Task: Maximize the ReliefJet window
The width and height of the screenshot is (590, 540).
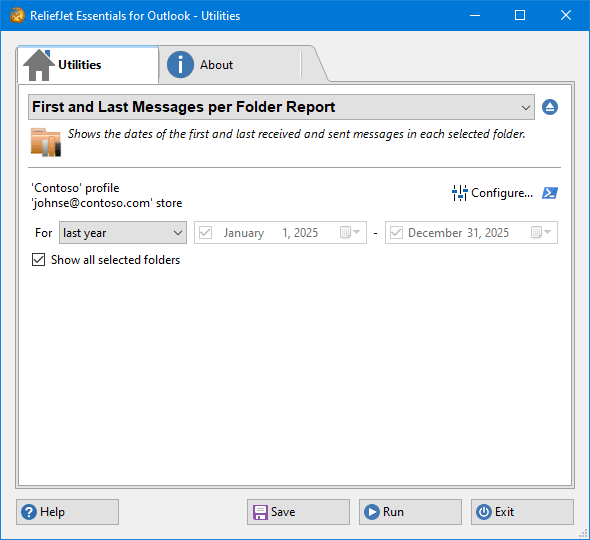Action: click(520, 15)
